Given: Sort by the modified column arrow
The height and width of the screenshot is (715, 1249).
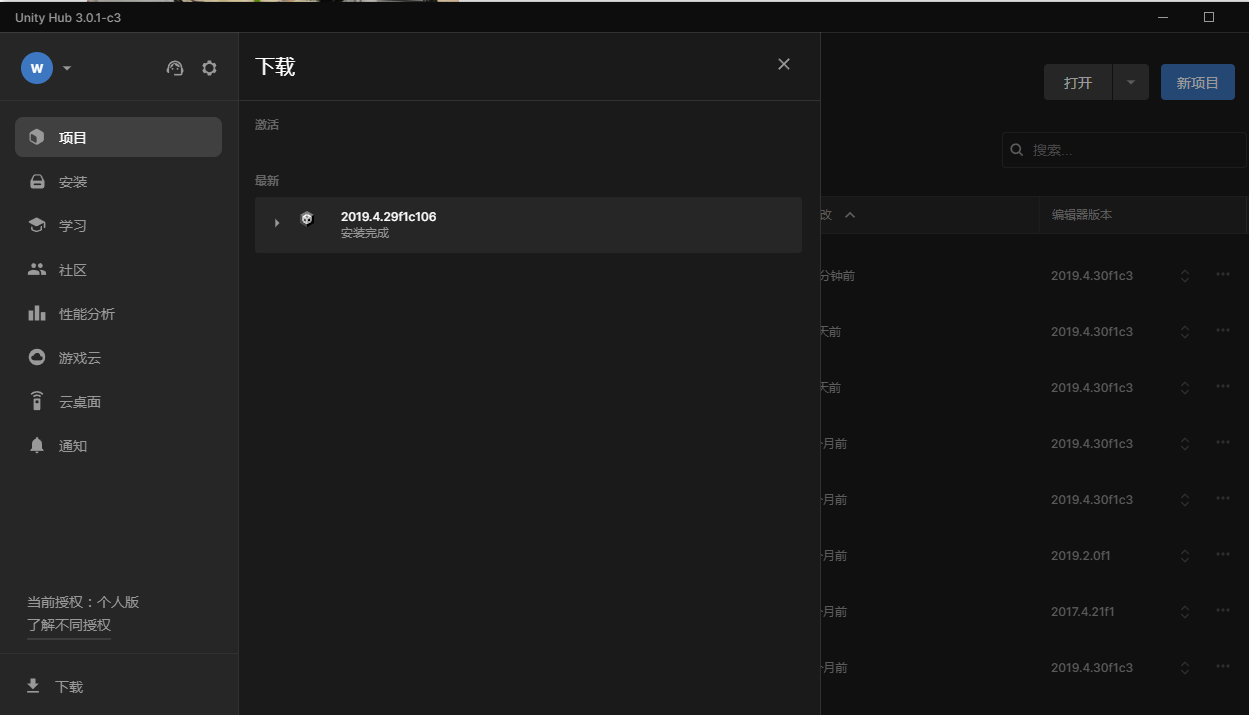Looking at the screenshot, I should point(850,215).
